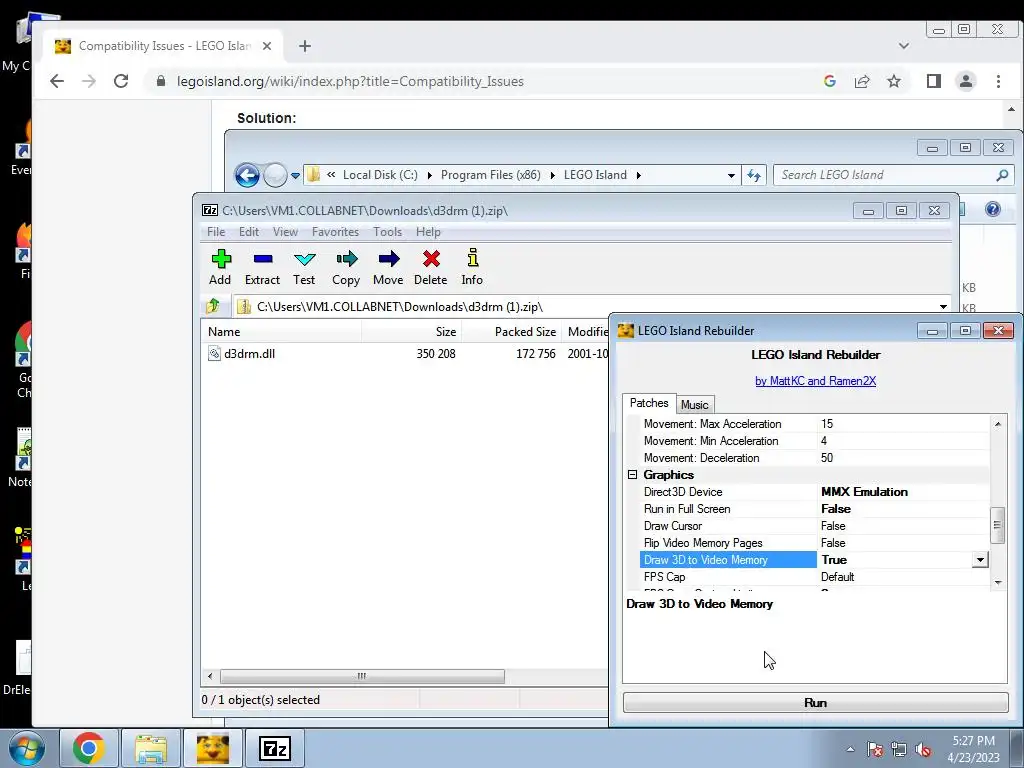Image resolution: width=1024 pixels, height=768 pixels.
Task: Select the Flip Video Memory Pages property
Action: click(x=814, y=543)
